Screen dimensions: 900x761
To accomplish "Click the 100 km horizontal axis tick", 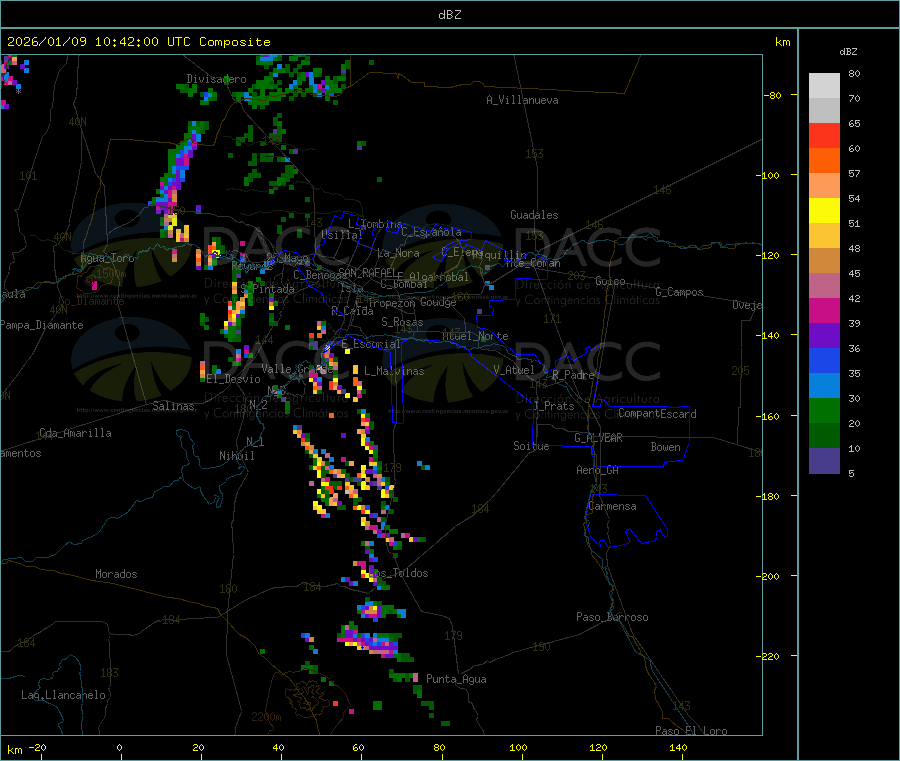I will pos(518,747).
